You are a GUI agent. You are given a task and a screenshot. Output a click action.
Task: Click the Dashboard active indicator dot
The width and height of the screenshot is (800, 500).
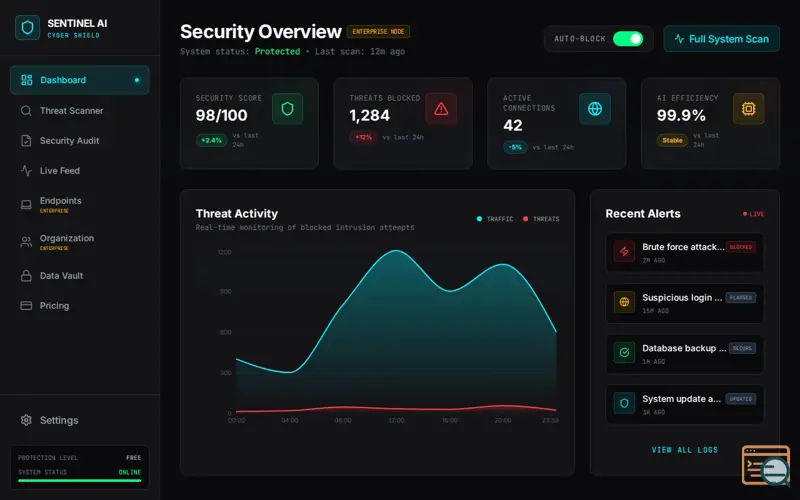tap(136, 80)
